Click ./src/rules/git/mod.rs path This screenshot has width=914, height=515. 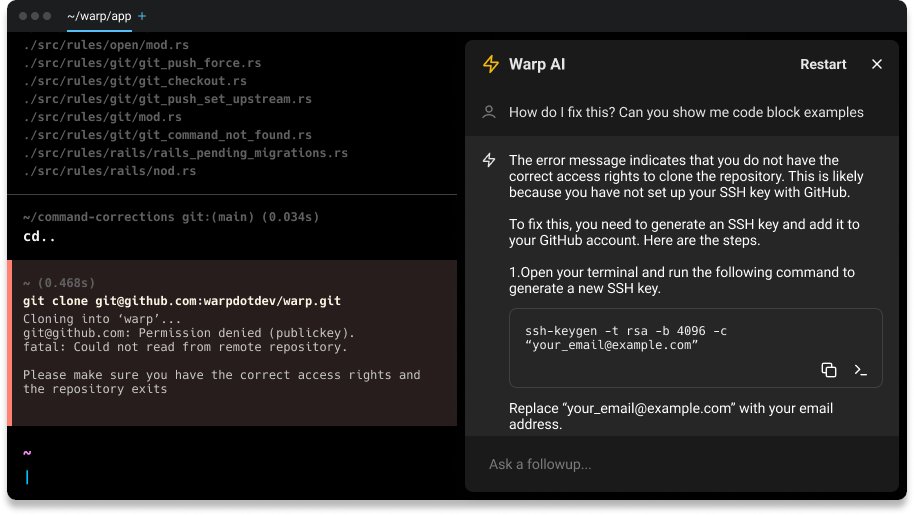103,117
